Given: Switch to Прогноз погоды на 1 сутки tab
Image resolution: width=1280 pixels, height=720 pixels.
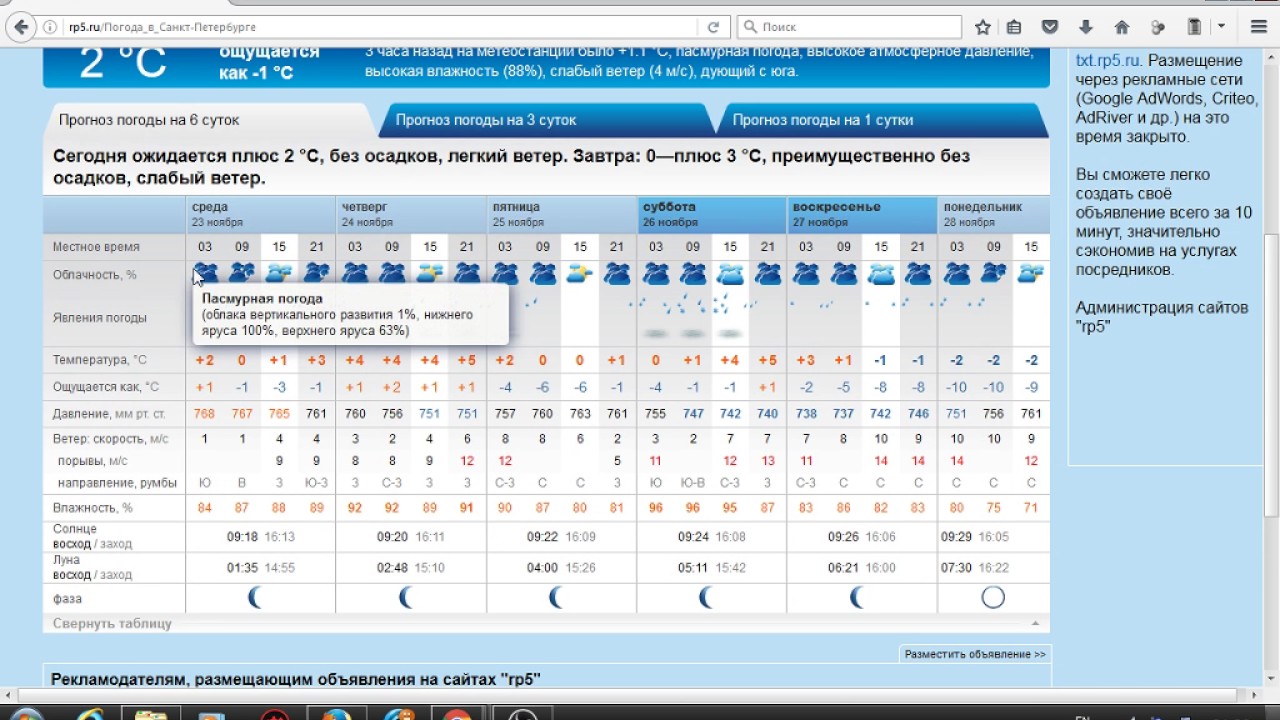Looking at the screenshot, I should tap(823, 120).
